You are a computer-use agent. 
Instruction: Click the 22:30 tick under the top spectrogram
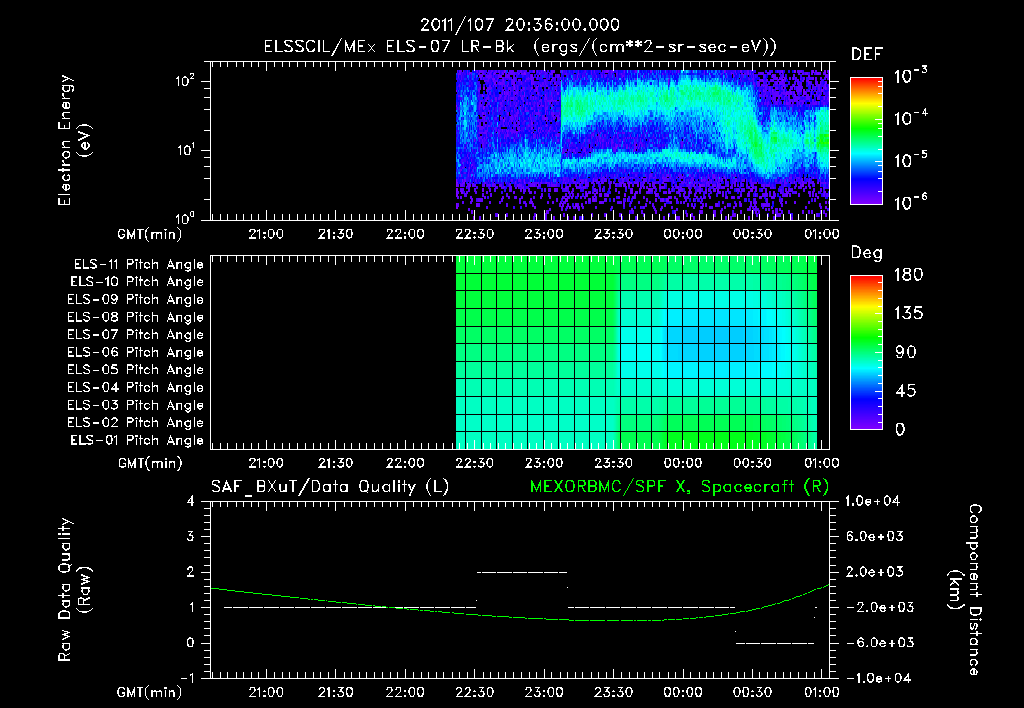474,234
